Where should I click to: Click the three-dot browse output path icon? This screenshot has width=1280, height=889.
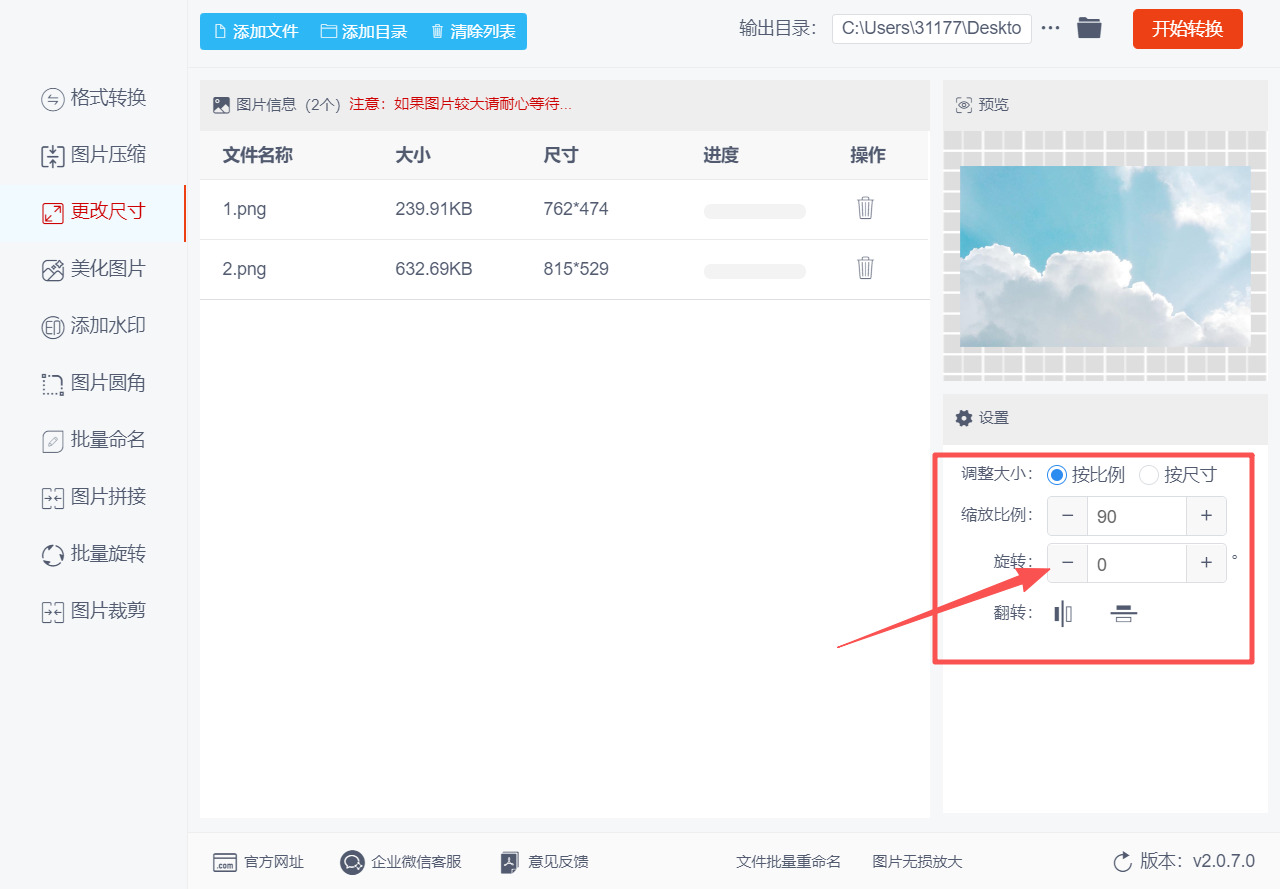(1050, 28)
